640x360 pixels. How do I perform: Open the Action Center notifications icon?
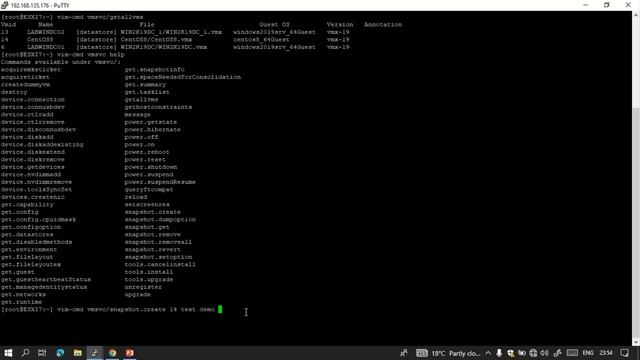[624, 353]
